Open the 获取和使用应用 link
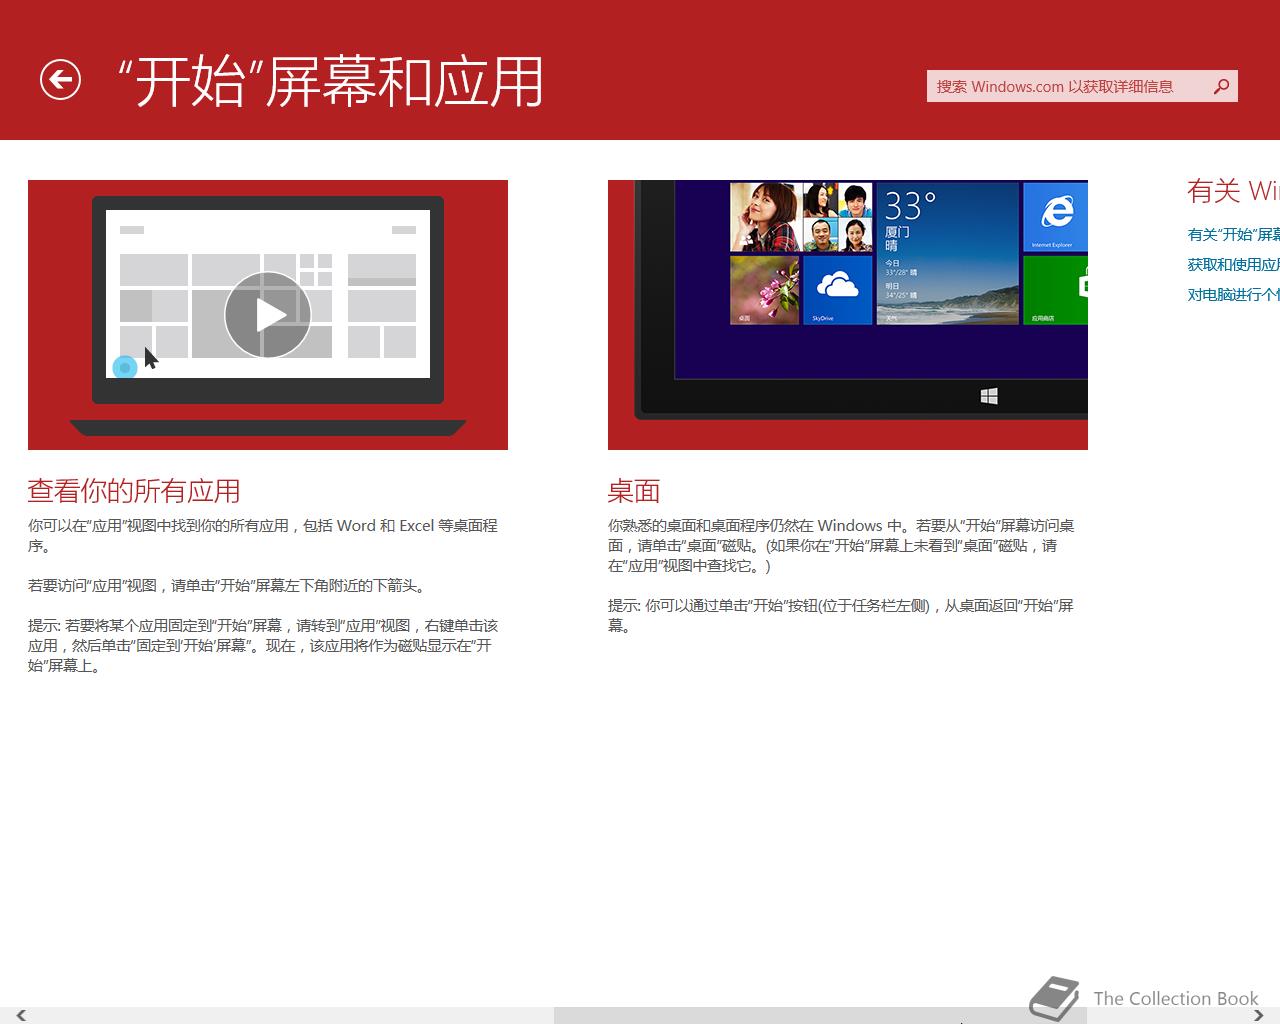Image resolution: width=1280 pixels, height=1024 pixels. click(1234, 264)
